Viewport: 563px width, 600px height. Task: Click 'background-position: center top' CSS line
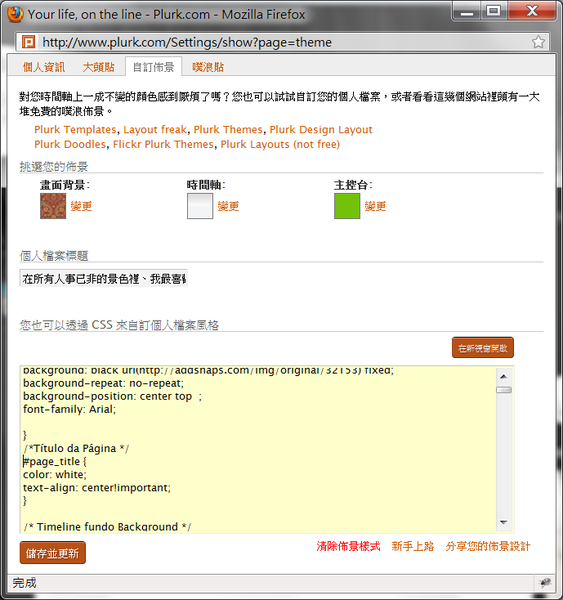(x=108, y=396)
